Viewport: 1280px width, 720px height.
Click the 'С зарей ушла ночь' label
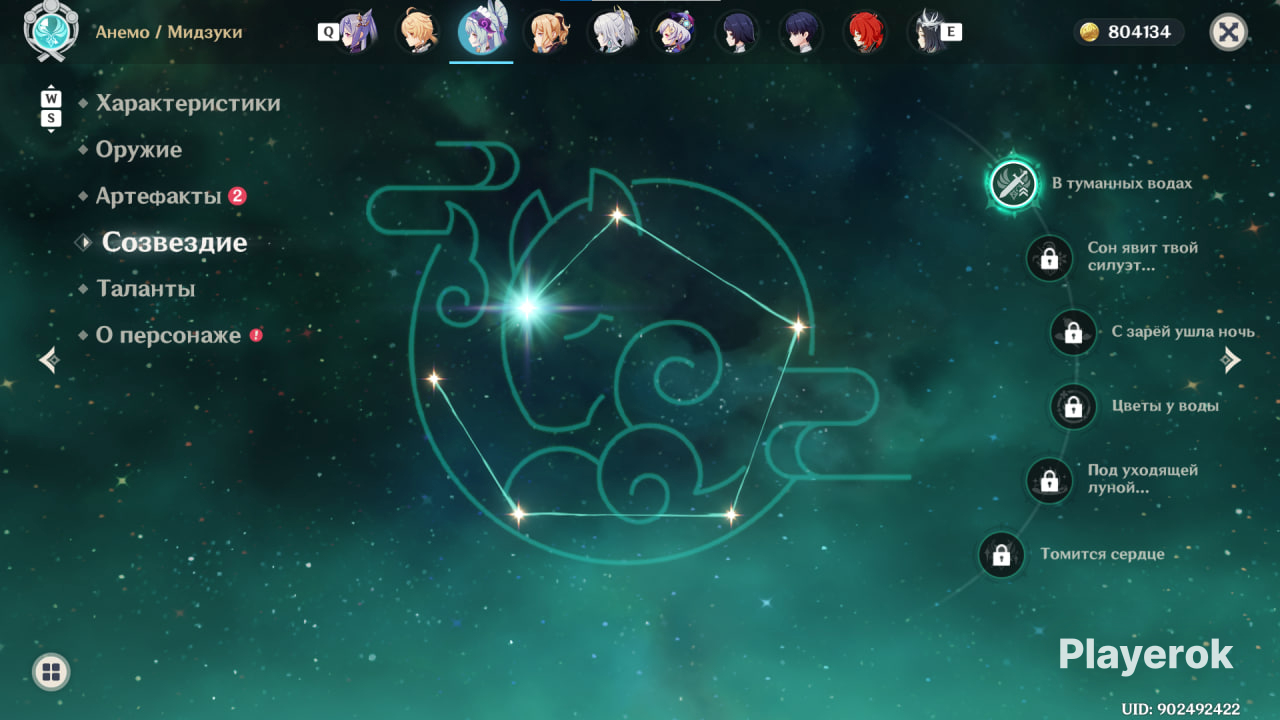[1183, 332]
